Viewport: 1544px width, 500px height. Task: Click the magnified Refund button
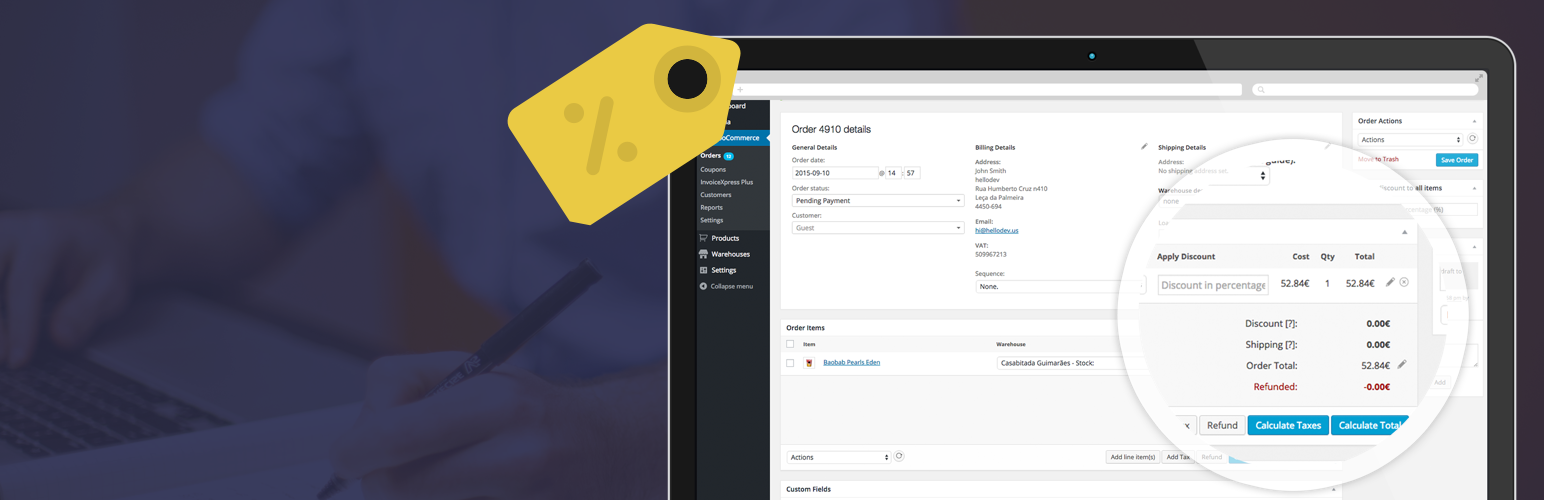pos(1222,425)
